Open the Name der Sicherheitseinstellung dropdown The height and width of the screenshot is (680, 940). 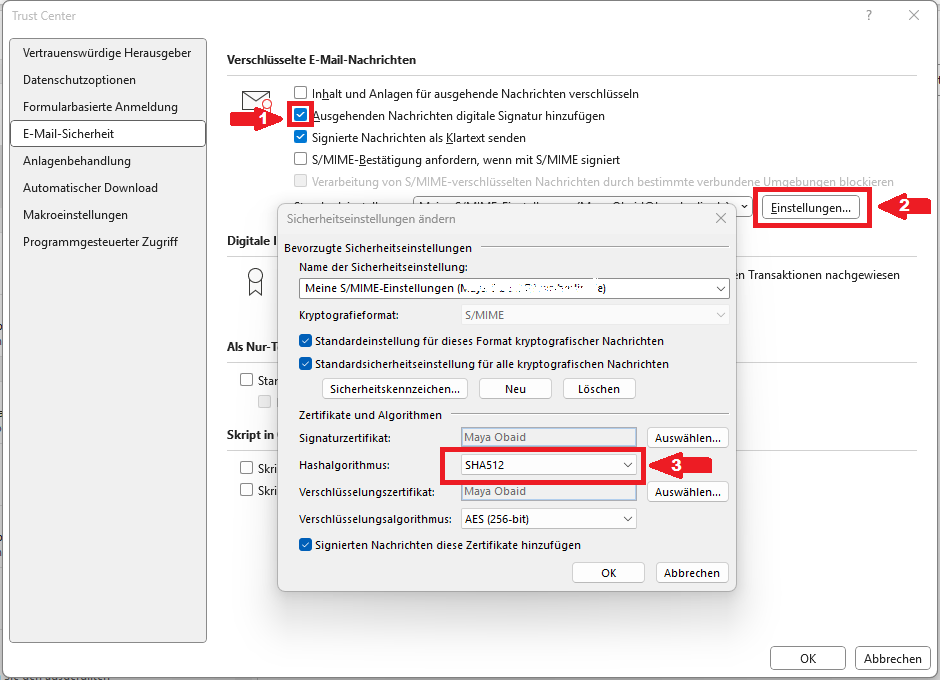tap(514, 288)
